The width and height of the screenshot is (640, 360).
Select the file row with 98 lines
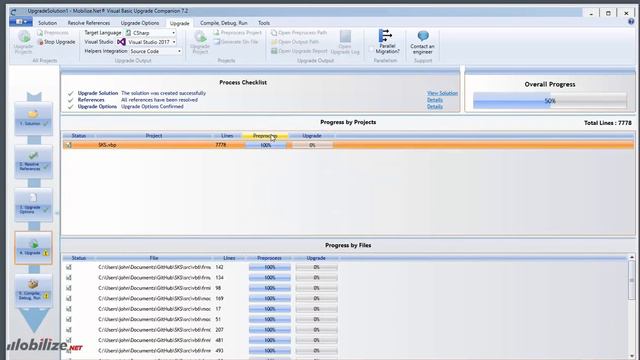pyautogui.click(x=345, y=288)
